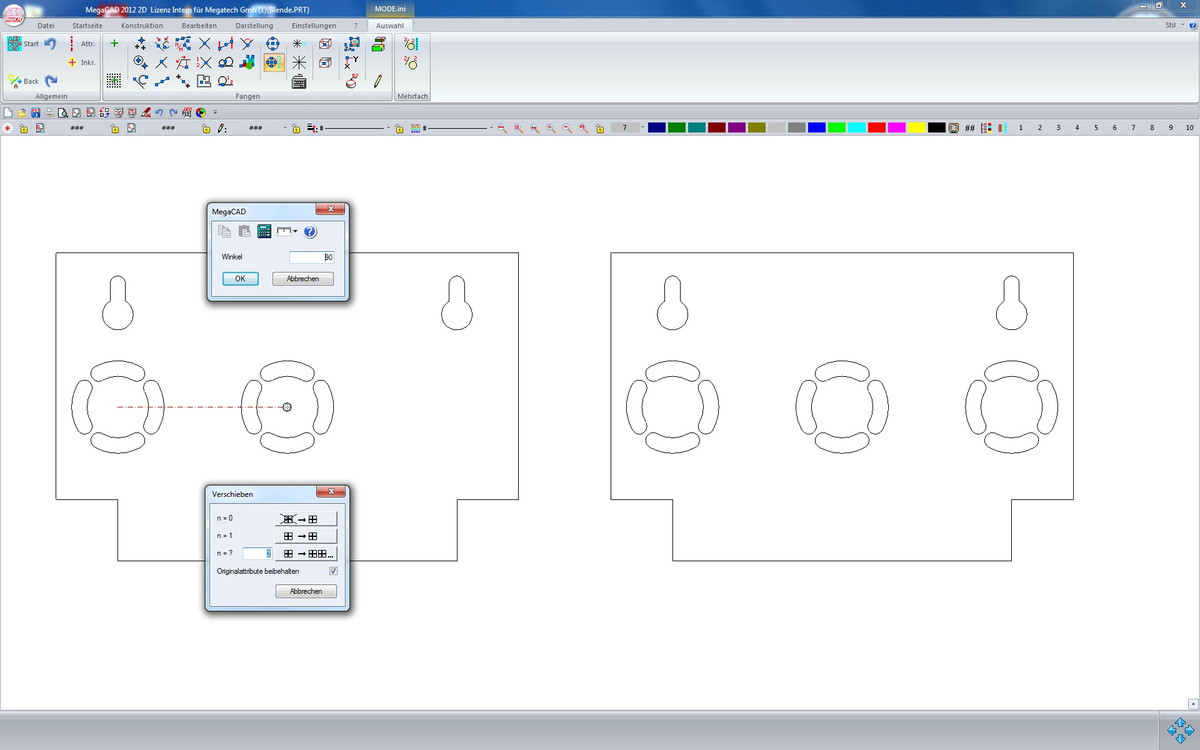Toggle the Attr. option in Allgemein
The width and height of the screenshot is (1200, 750).
(80, 44)
